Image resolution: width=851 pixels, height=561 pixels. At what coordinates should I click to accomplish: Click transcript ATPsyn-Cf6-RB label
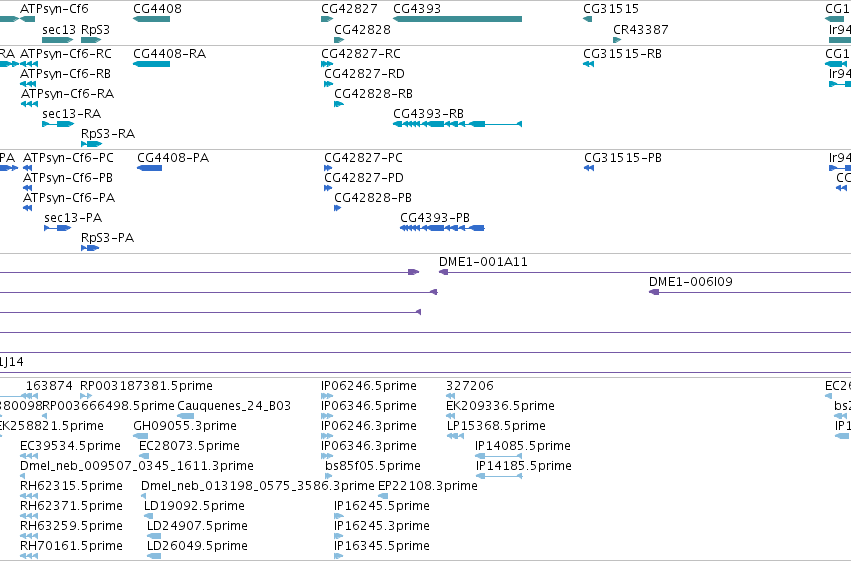(x=65, y=74)
